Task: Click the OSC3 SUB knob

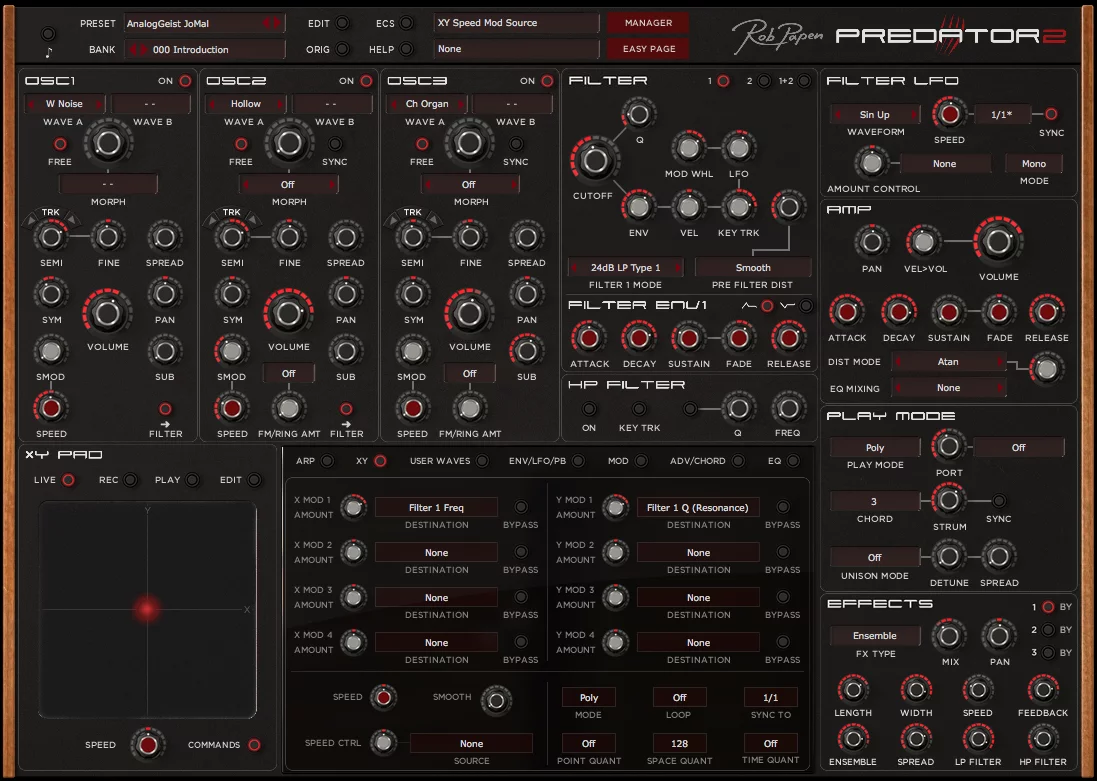Action: (527, 351)
